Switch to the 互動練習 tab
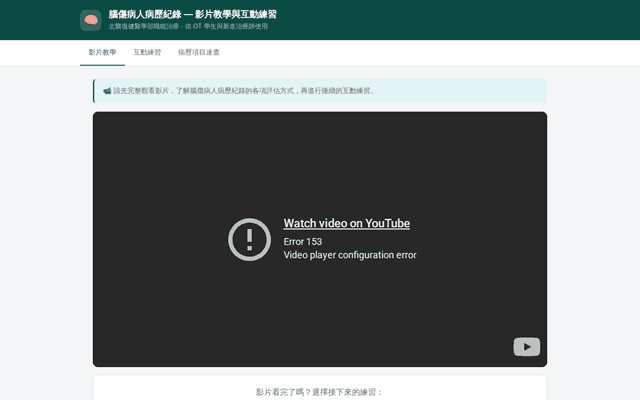 (x=147, y=53)
